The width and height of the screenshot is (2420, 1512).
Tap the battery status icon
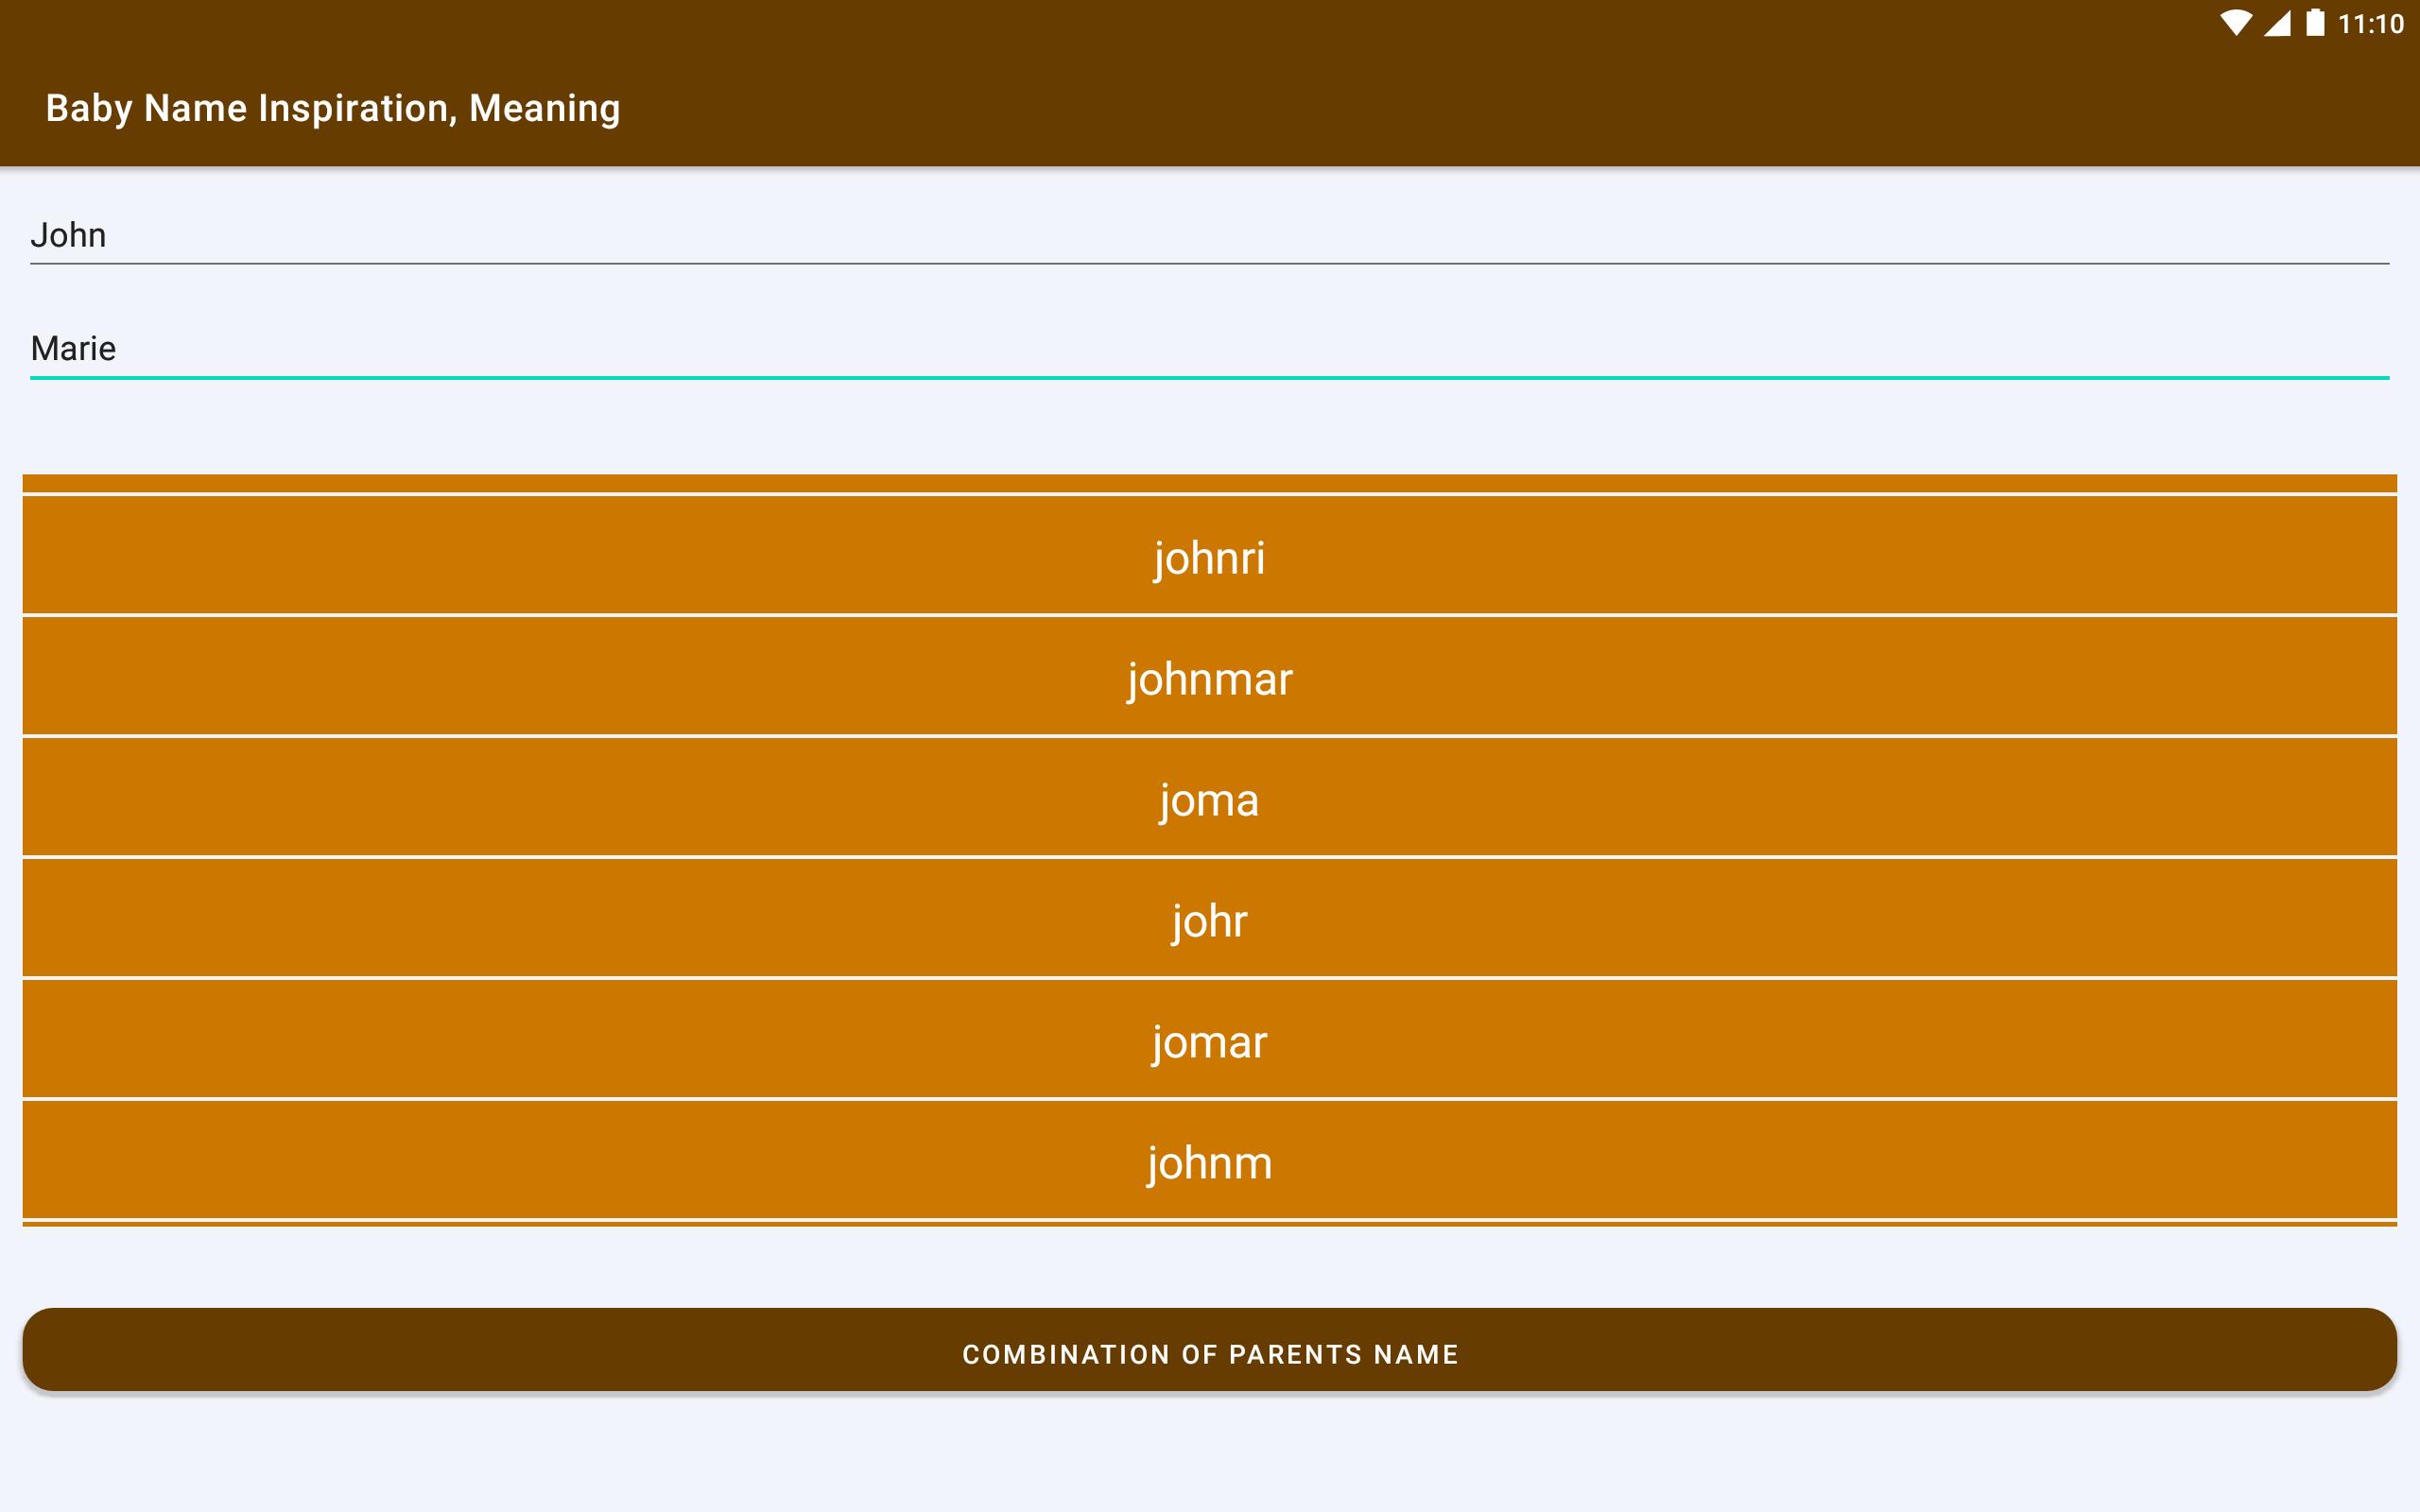tap(2315, 23)
